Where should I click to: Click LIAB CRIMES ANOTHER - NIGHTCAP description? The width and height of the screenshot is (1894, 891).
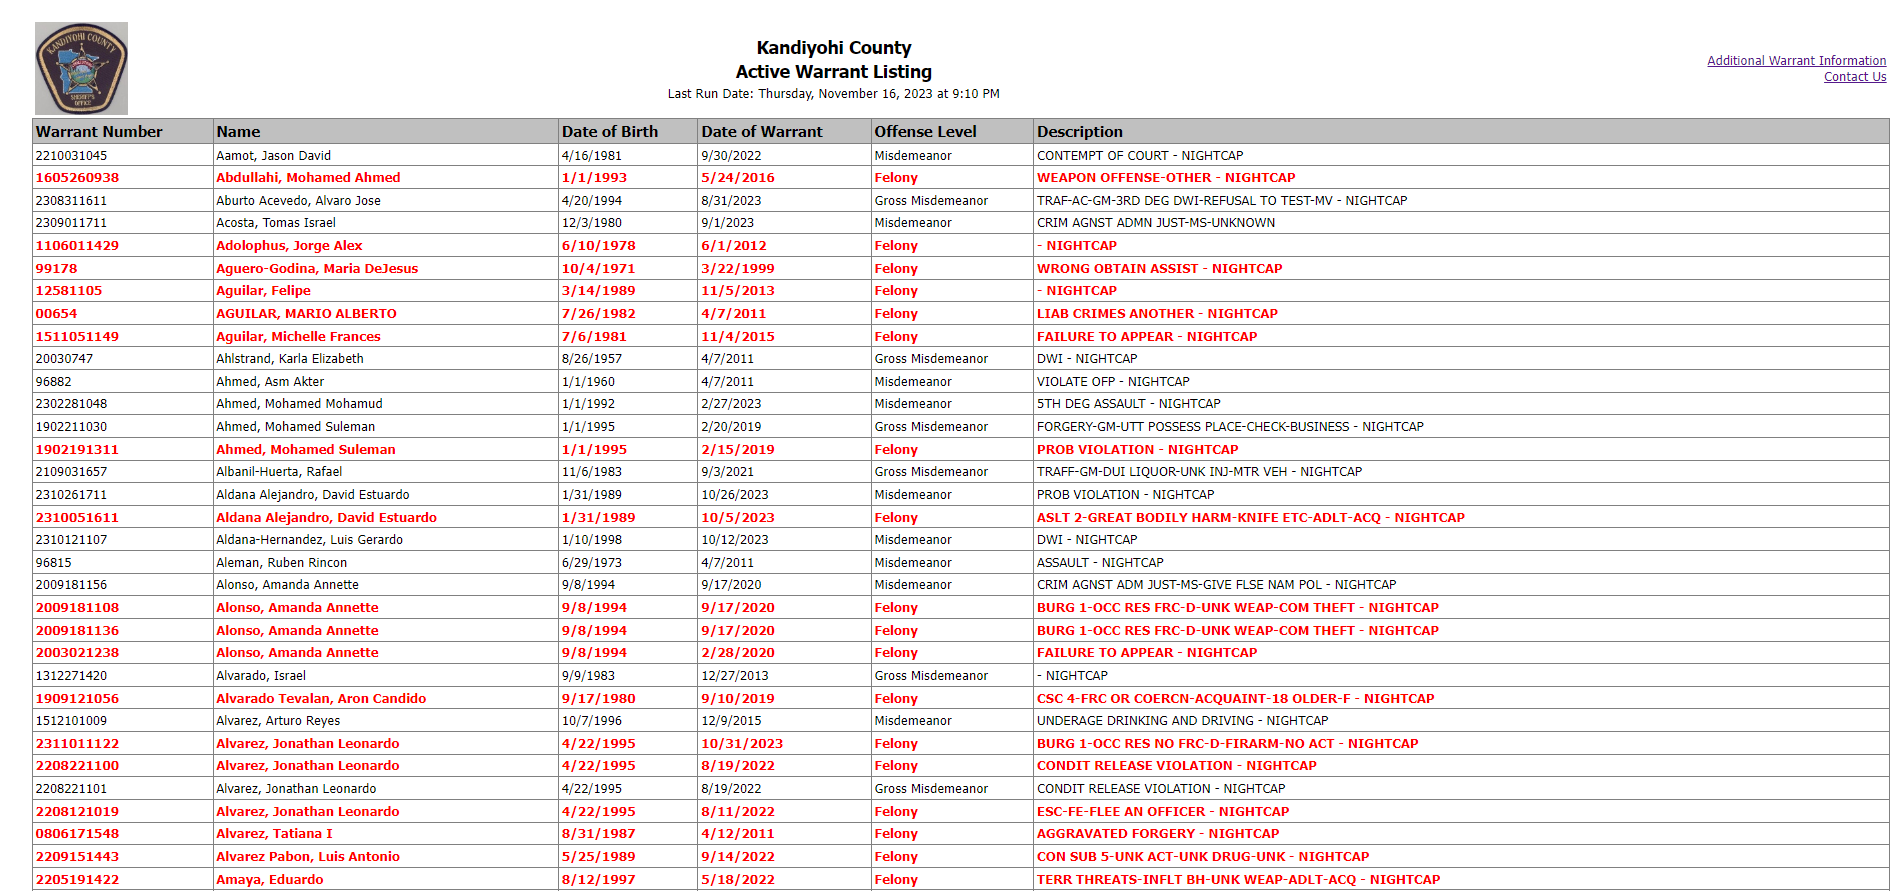tap(1157, 314)
